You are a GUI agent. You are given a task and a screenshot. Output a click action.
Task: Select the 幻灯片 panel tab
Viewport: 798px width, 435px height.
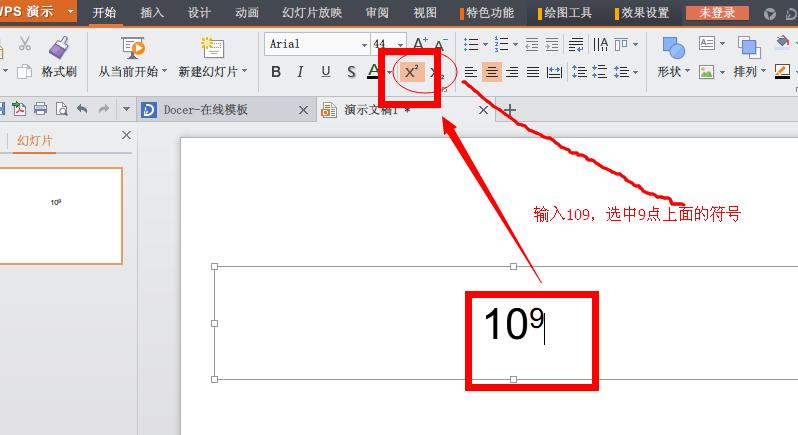tap(34, 140)
